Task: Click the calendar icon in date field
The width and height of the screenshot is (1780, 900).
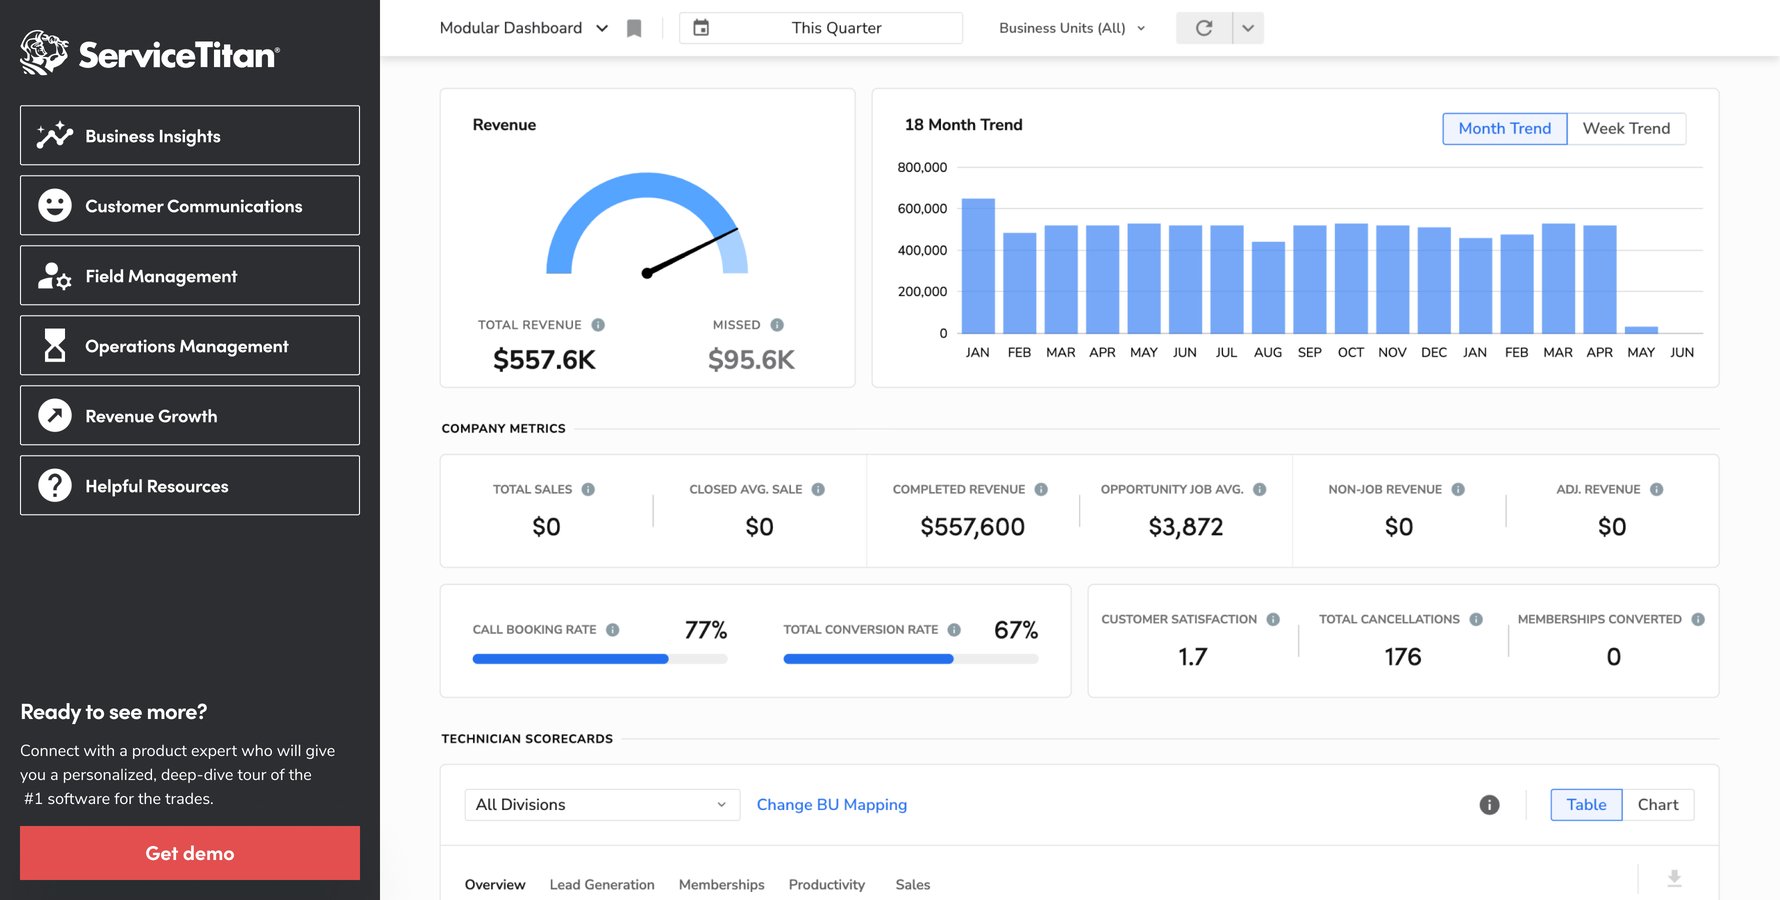Action: point(701,28)
